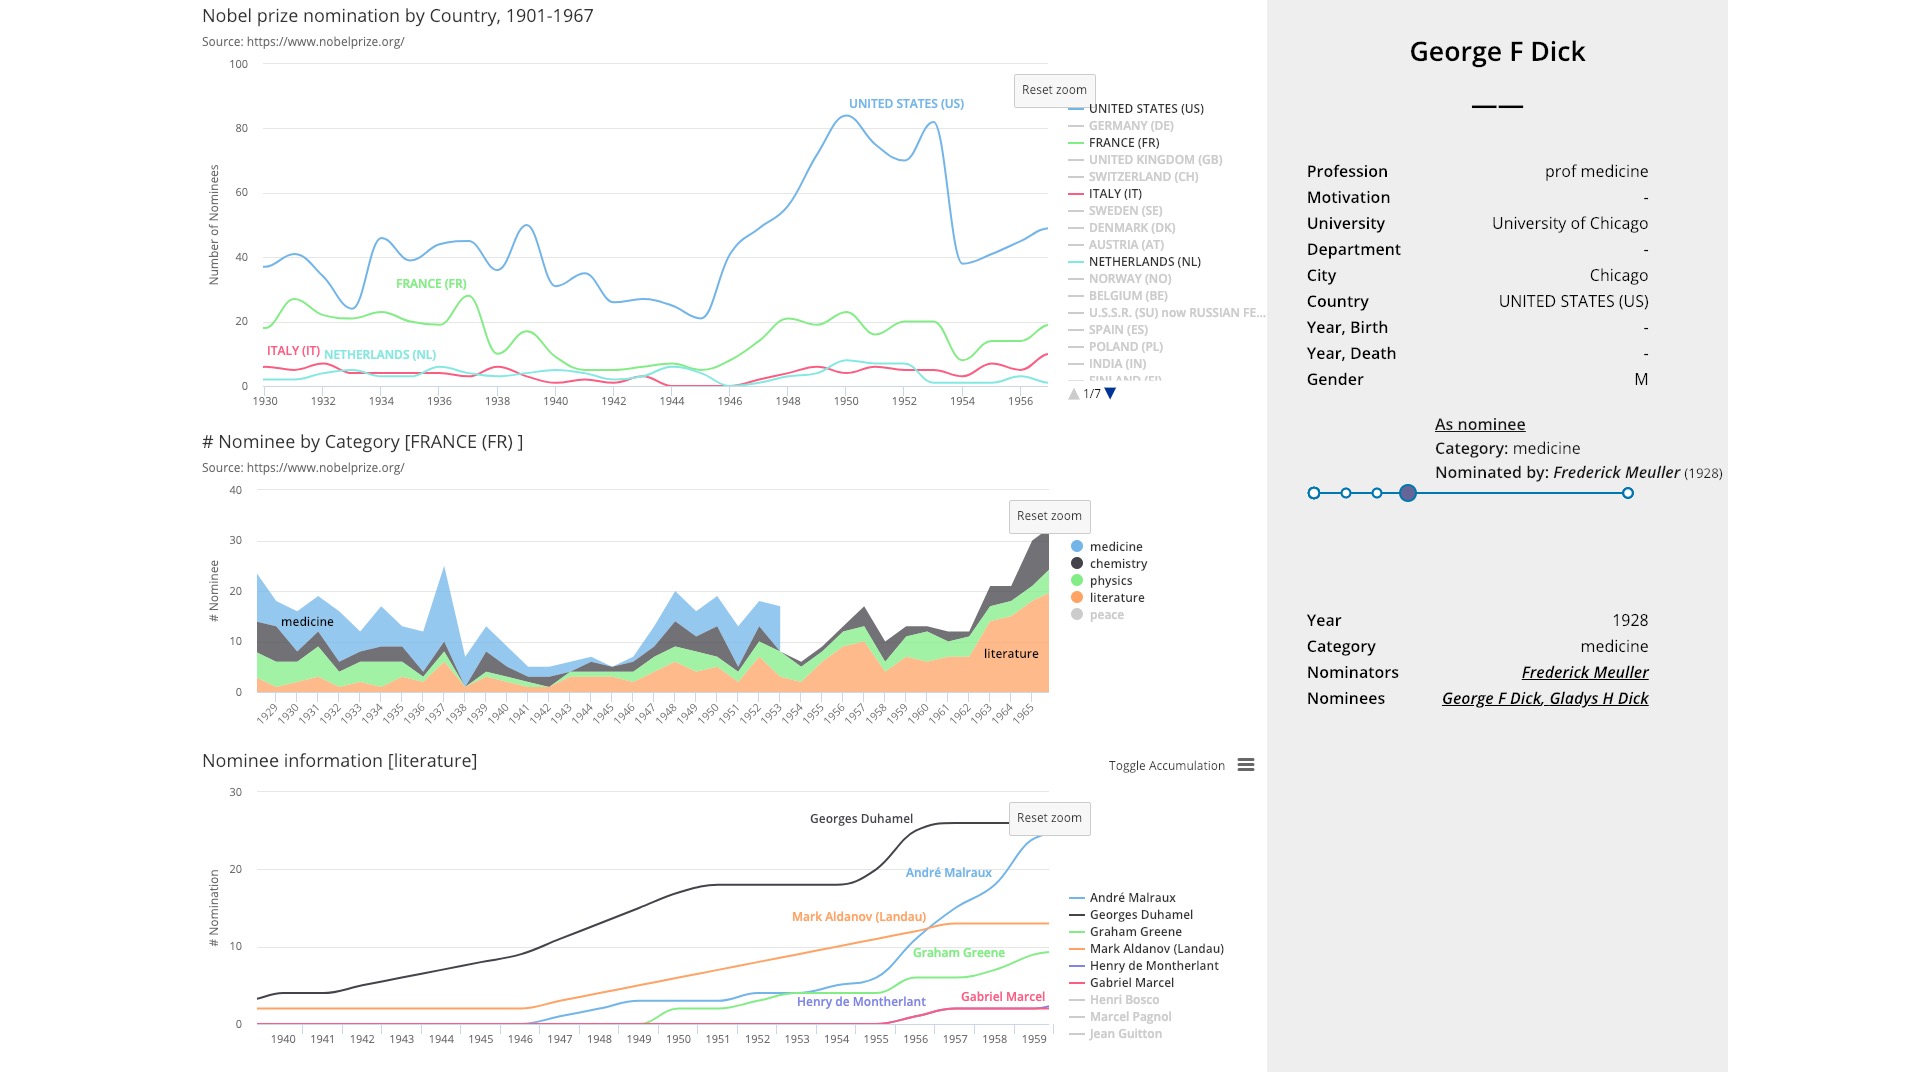Go to next legend page arrow
Viewport: 1920px width, 1080px height.
click(1110, 394)
